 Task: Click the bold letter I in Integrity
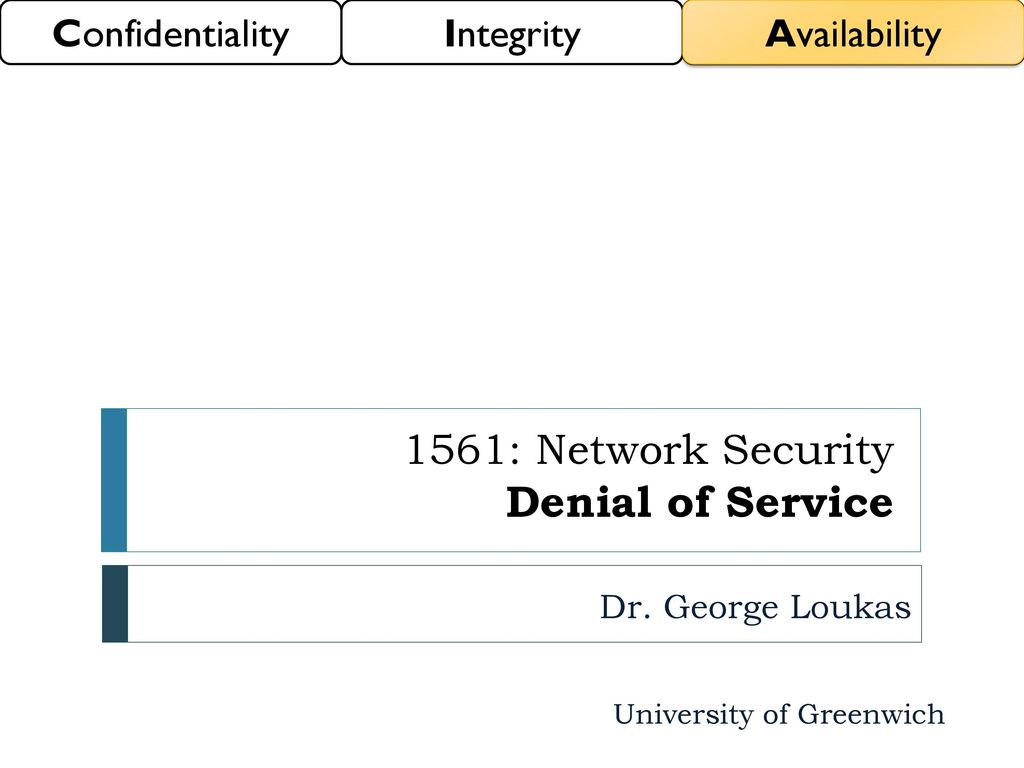[x=449, y=34]
